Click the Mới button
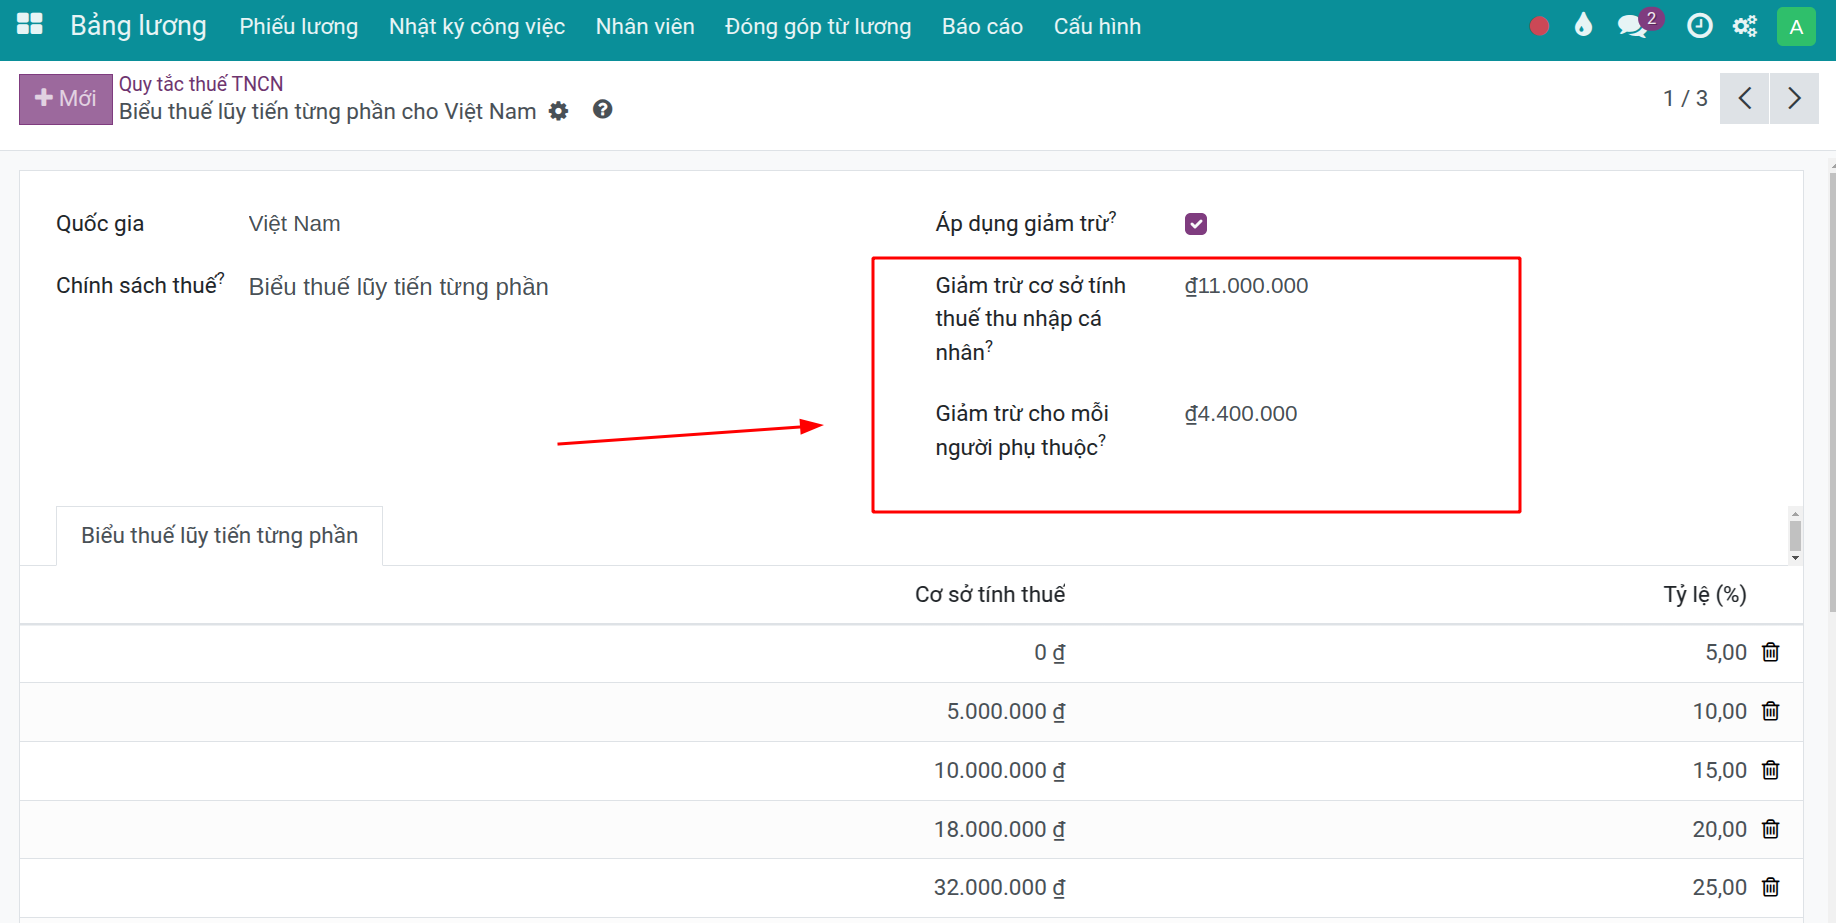This screenshot has width=1836, height=923. pyautogui.click(x=66, y=98)
